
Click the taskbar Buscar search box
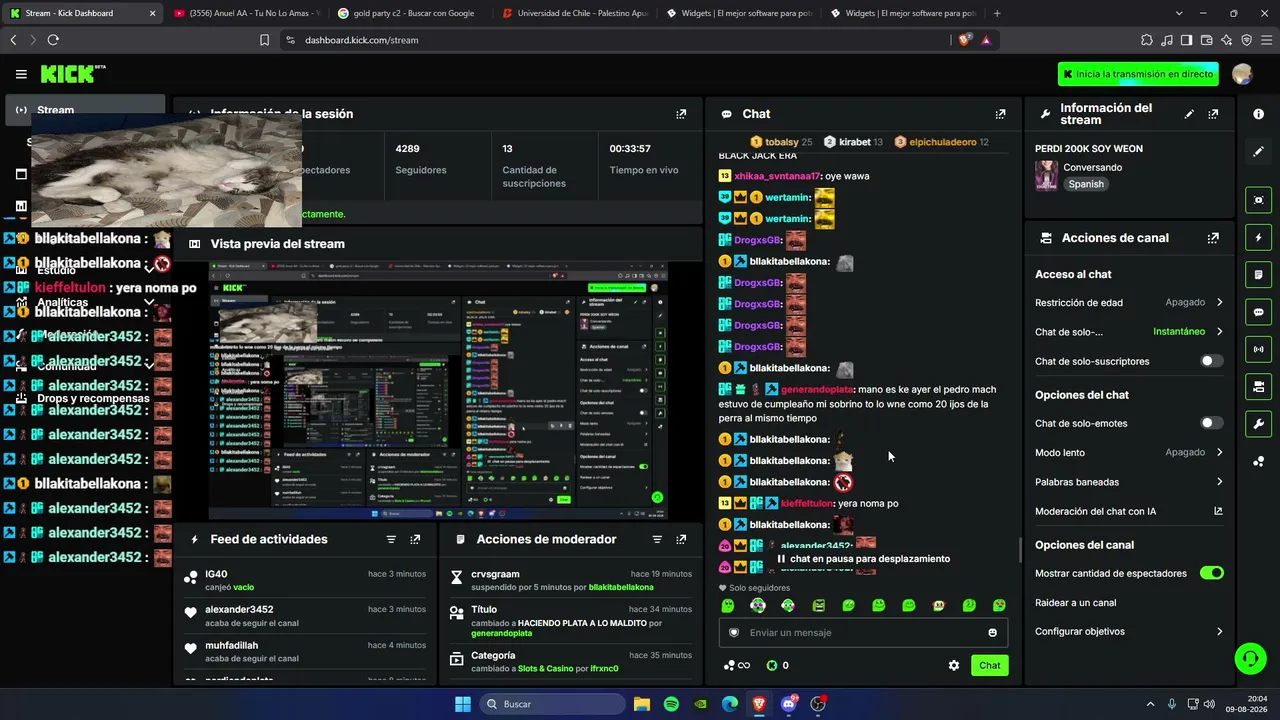550,704
